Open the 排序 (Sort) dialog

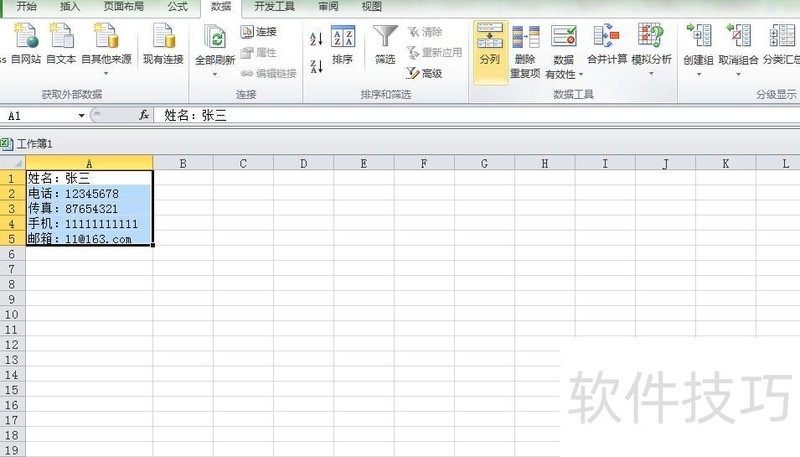343,44
